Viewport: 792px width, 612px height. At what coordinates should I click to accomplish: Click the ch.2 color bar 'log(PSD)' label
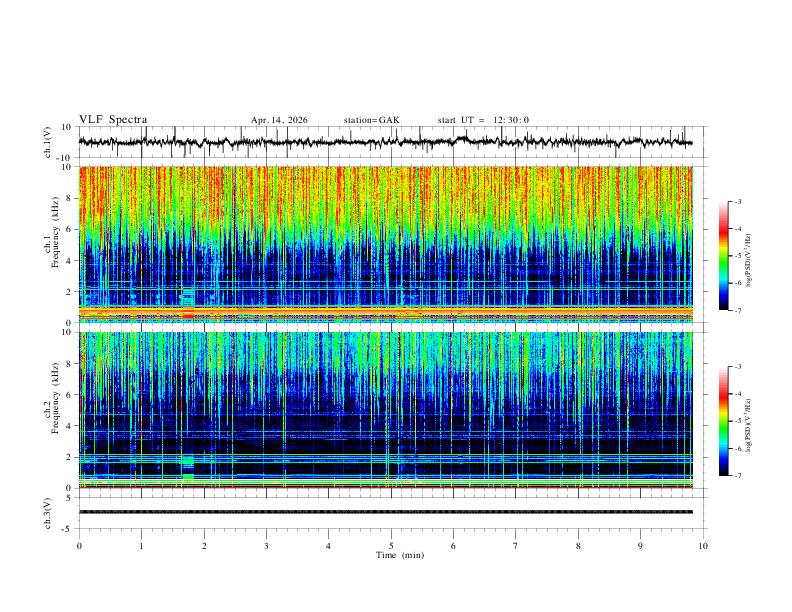click(x=748, y=425)
